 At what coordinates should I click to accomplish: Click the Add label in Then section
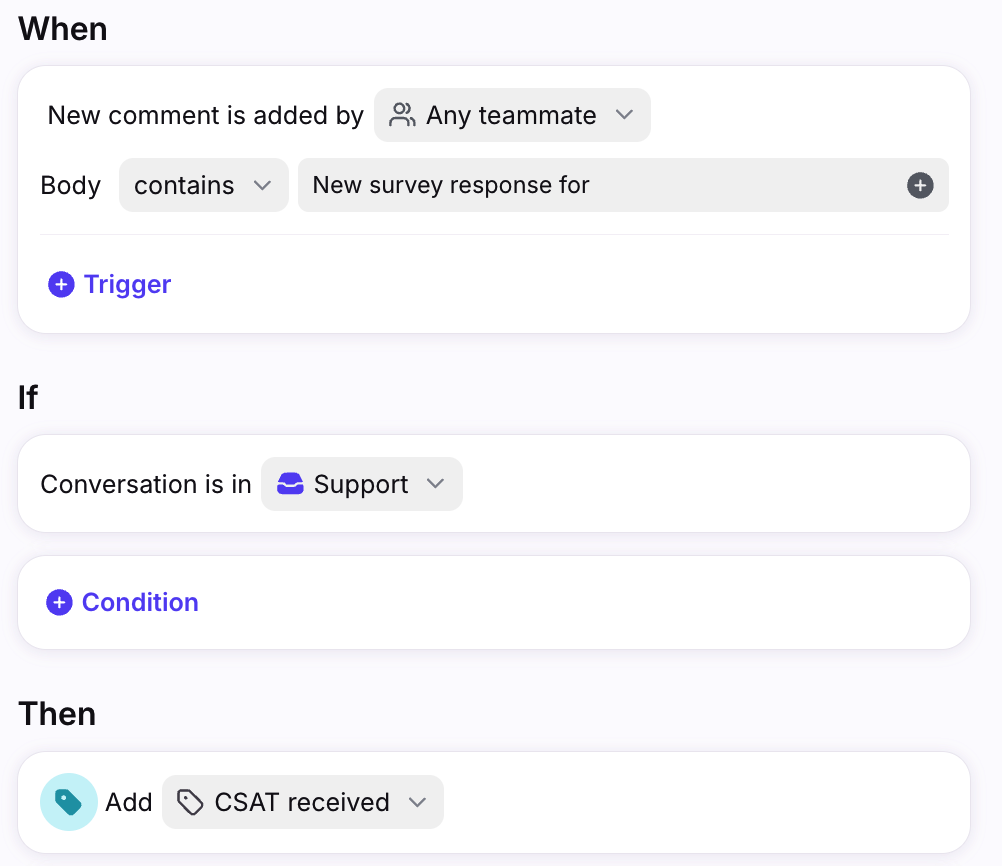coord(128,802)
